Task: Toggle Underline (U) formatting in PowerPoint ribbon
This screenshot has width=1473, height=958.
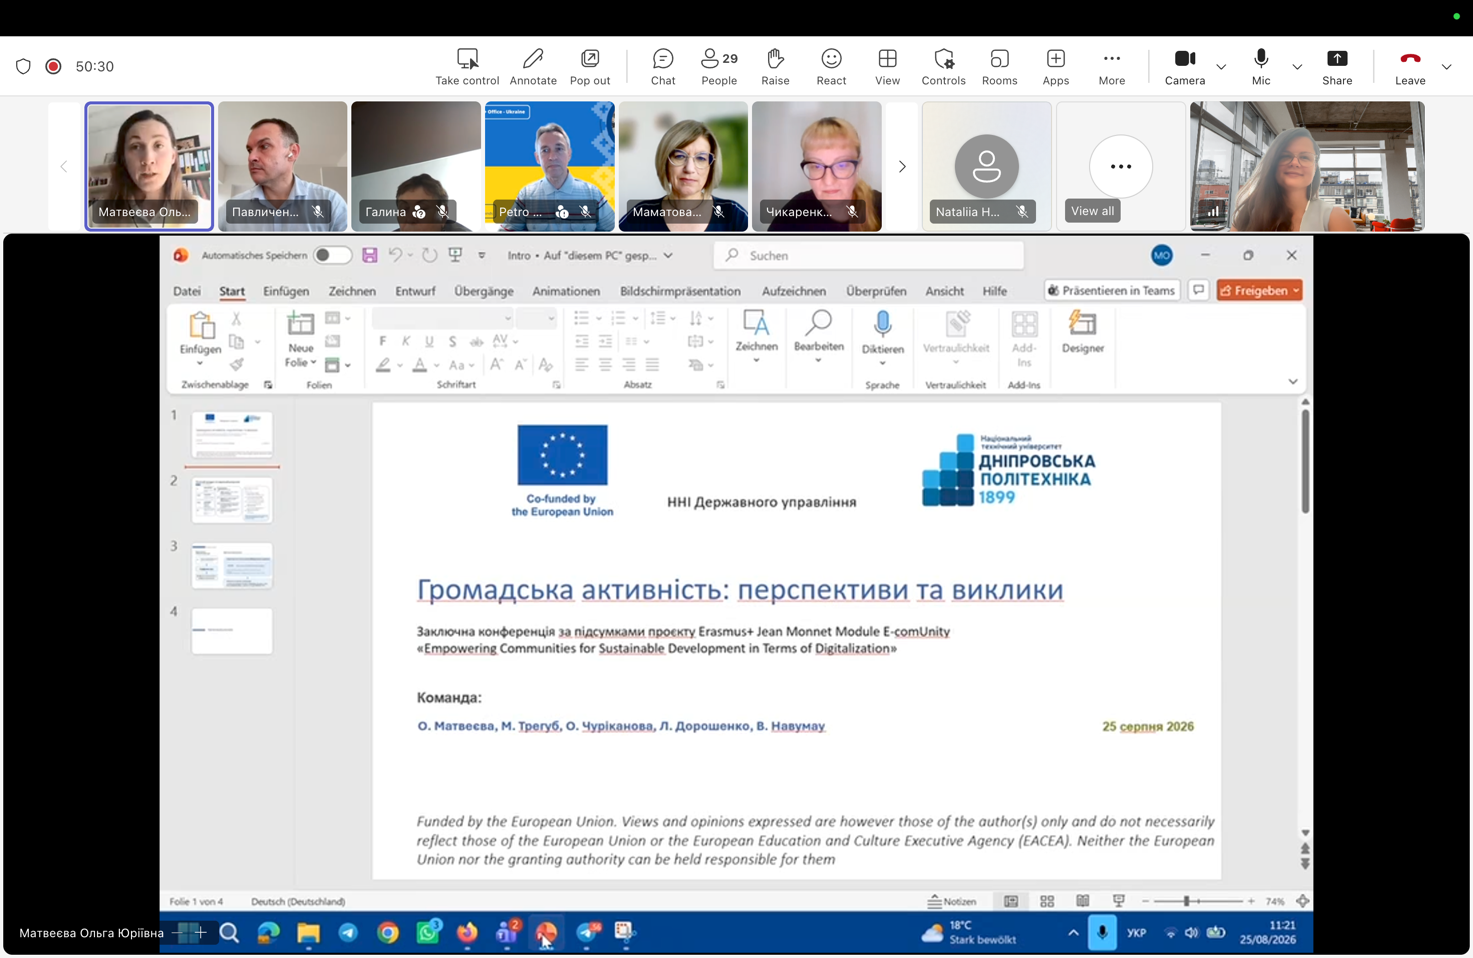Action: 429,341
